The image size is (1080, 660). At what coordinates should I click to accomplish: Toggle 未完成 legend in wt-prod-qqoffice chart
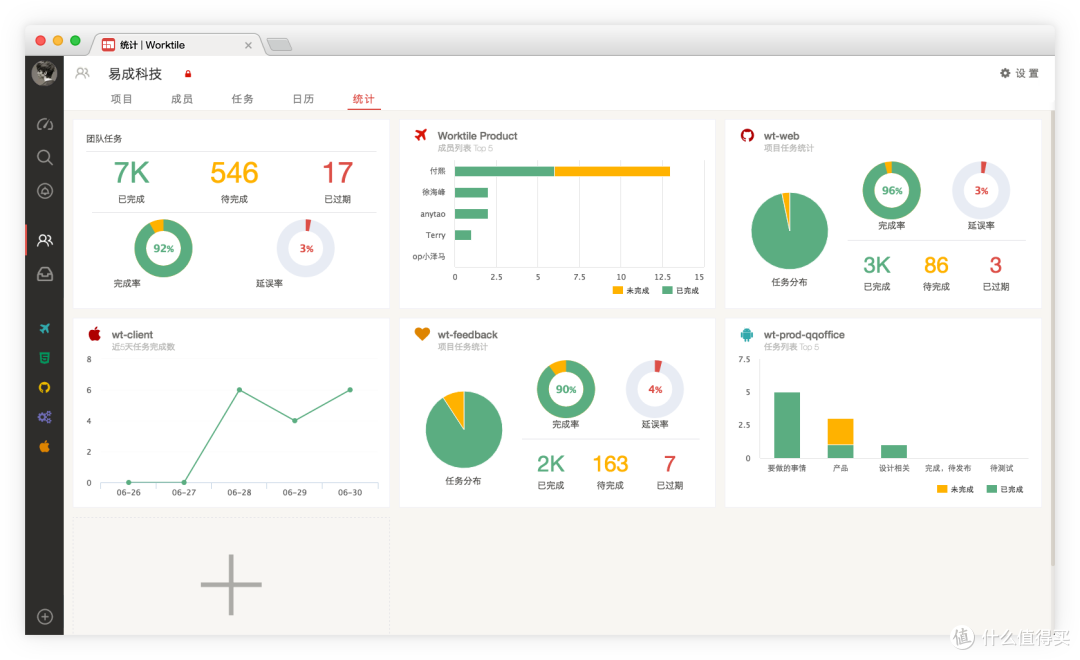(x=955, y=489)
